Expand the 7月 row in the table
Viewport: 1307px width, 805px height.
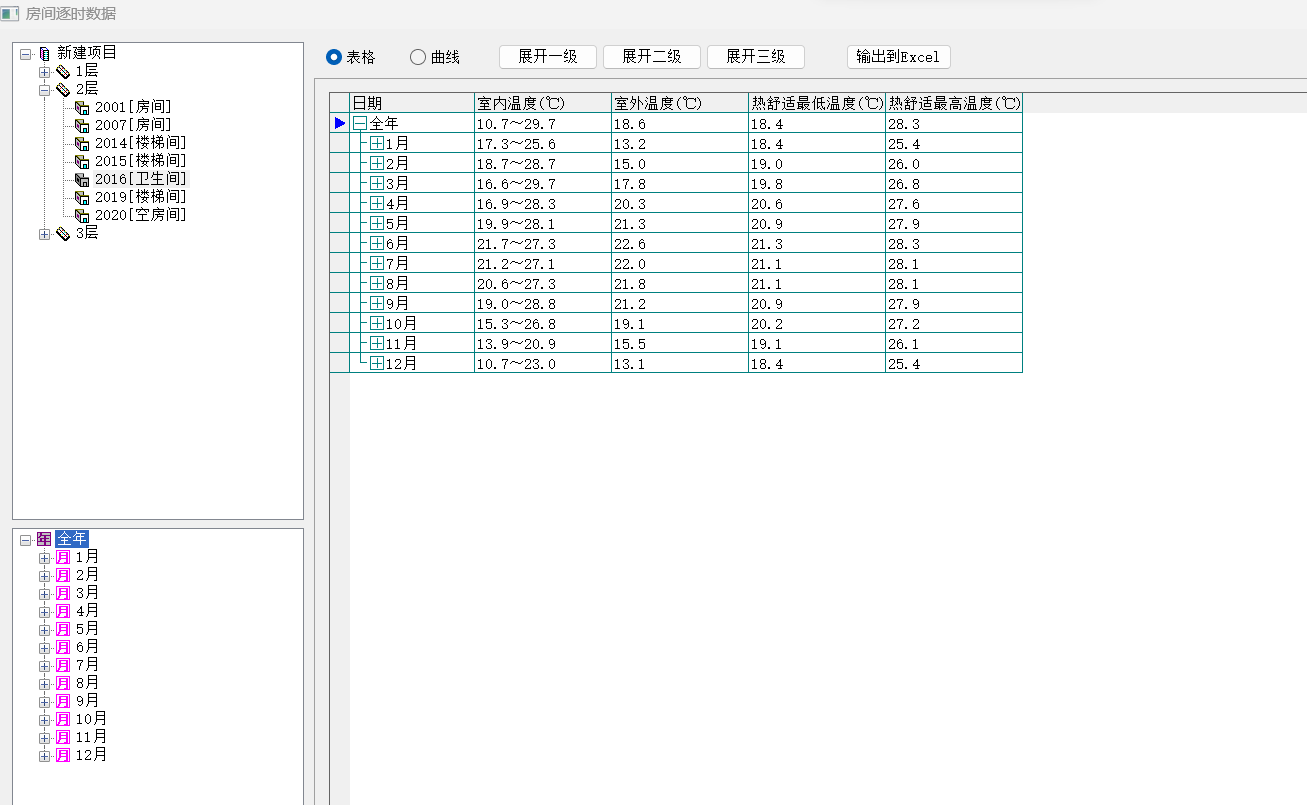tap(377, 263)
